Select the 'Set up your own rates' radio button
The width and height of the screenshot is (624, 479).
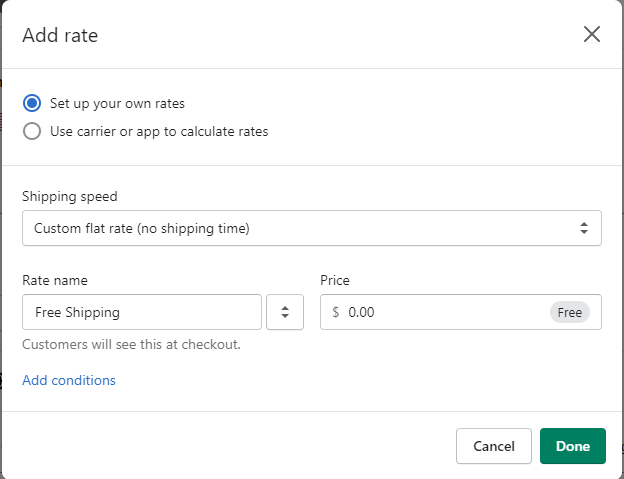(x=32, y=103)
